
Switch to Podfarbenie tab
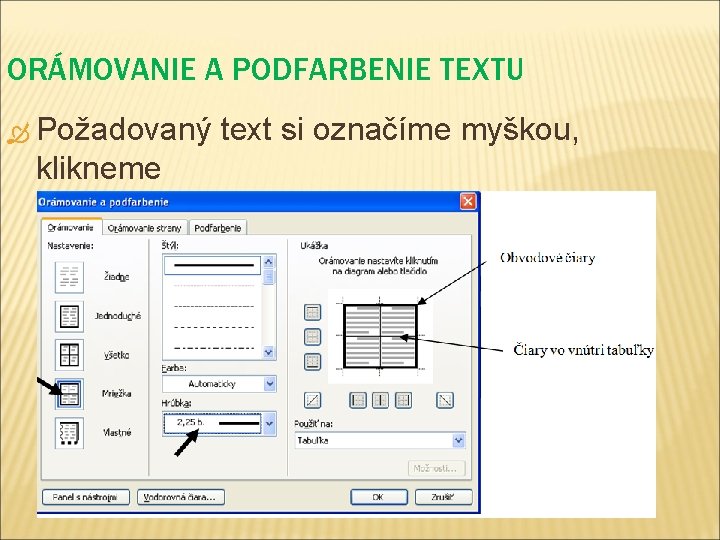[218, 228]
